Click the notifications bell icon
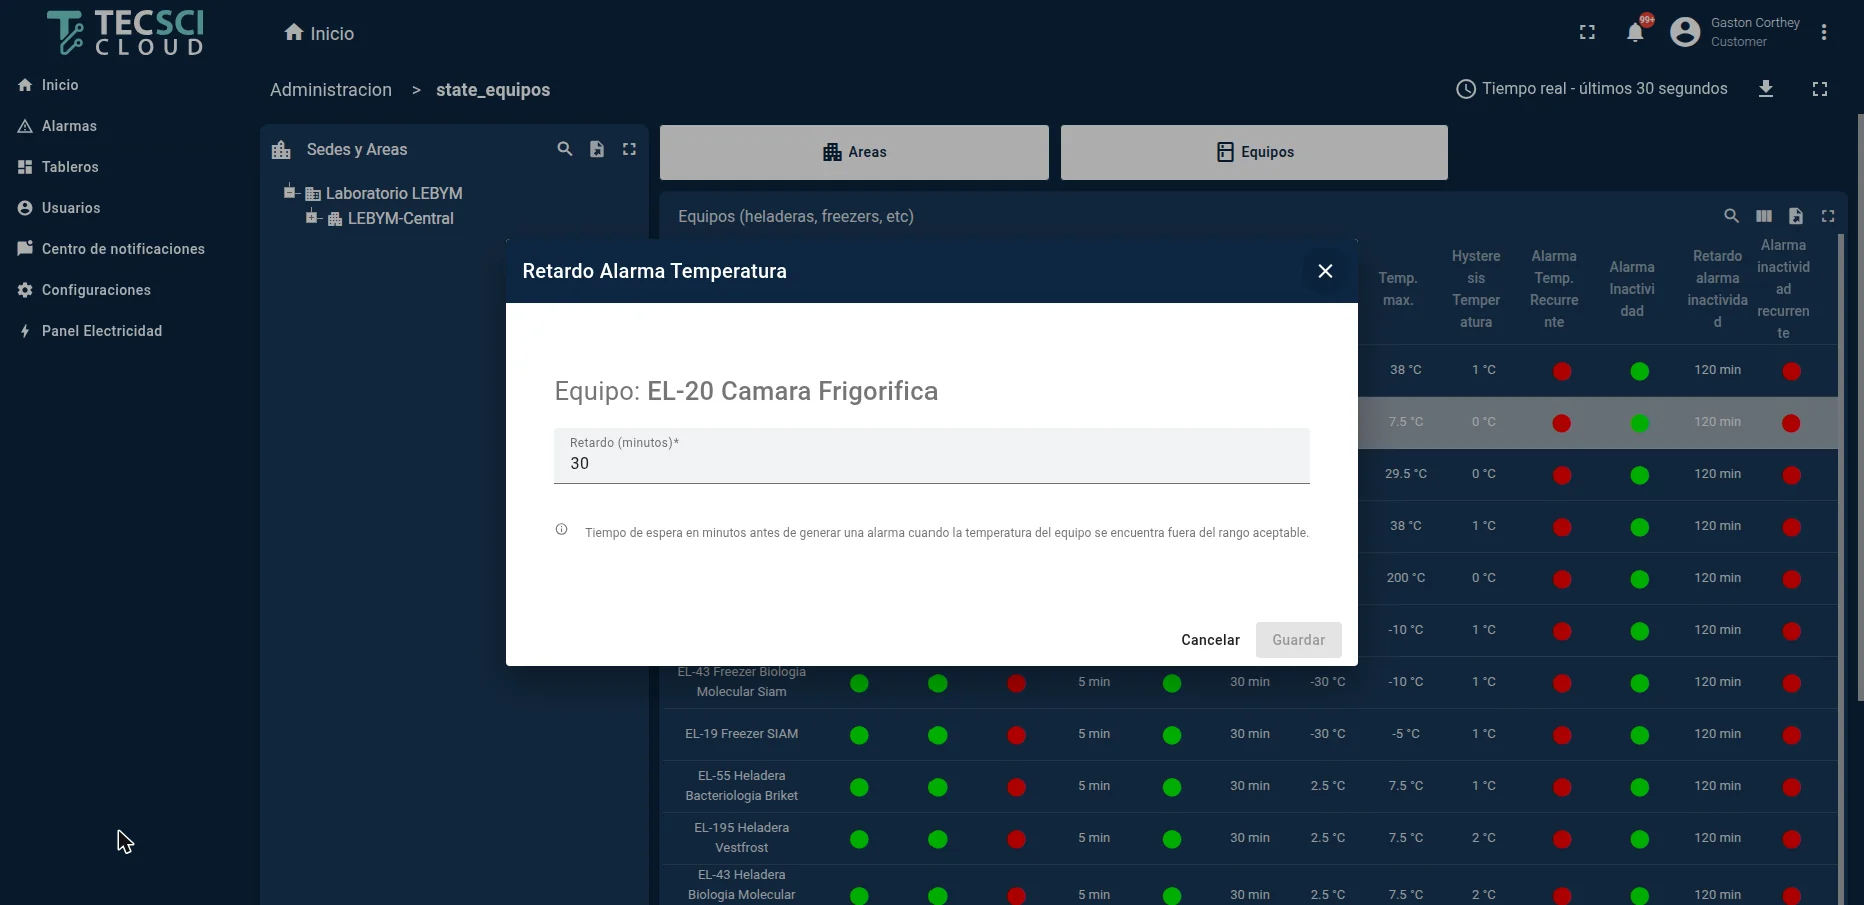1864x905 pixels. point(1635,32)
